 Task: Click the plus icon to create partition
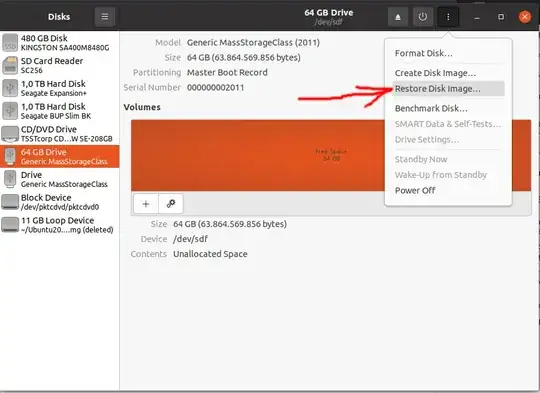(146, 204)
